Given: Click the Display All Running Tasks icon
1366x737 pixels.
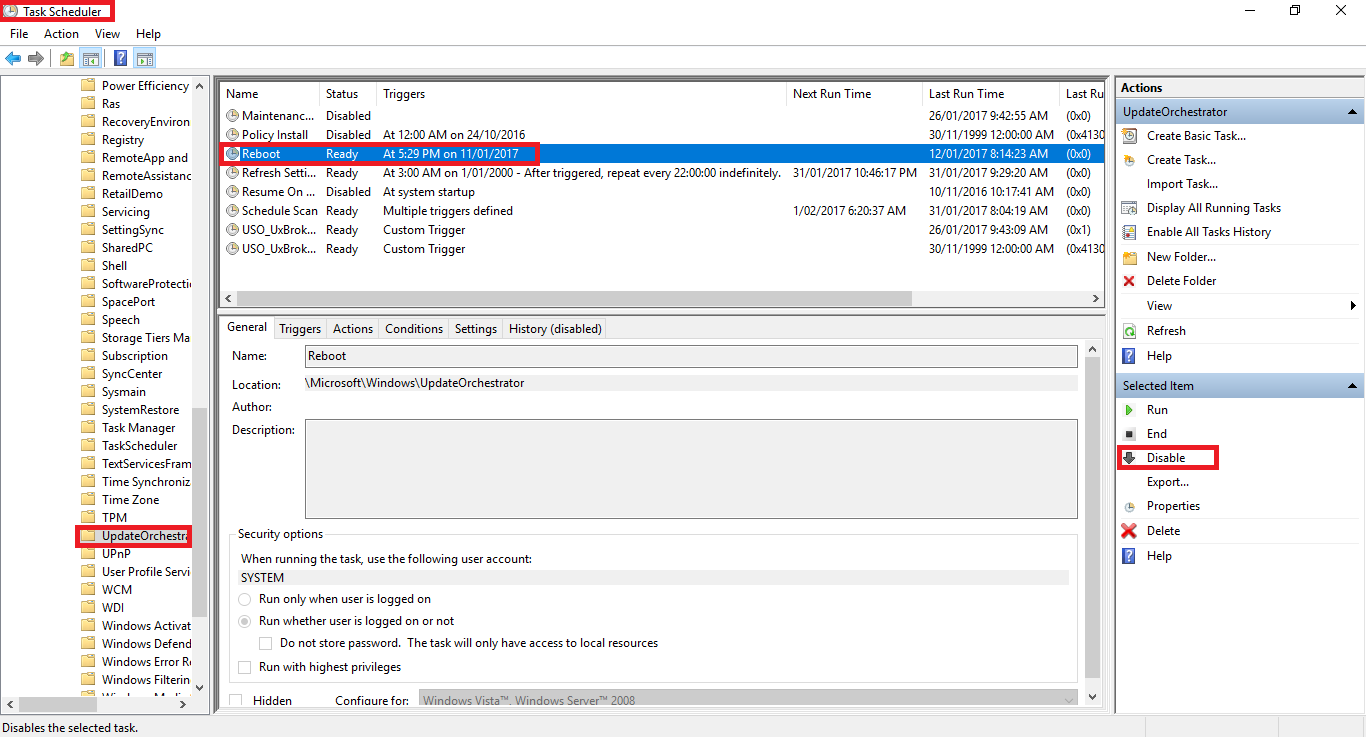Looking at the screenshot, I should pyautogui.click(x=1129, y=208).
